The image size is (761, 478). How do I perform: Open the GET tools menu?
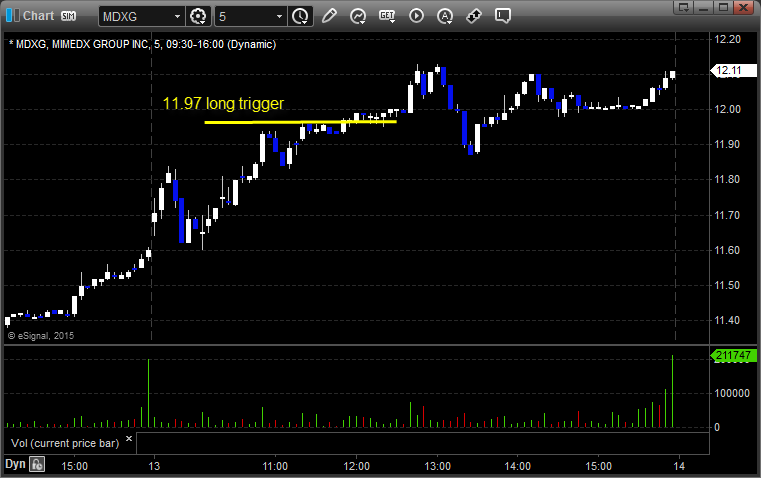click(x=387, y=16)
